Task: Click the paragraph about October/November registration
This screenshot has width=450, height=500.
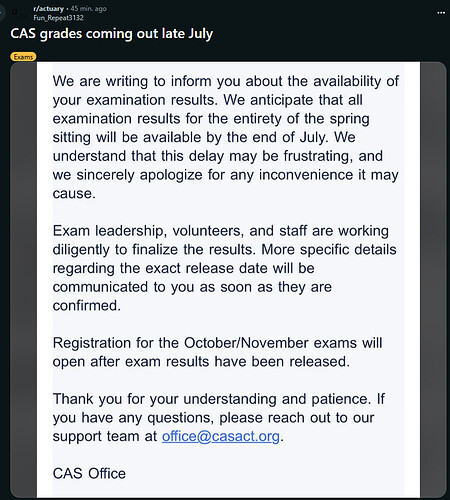Action: (217, 352)
